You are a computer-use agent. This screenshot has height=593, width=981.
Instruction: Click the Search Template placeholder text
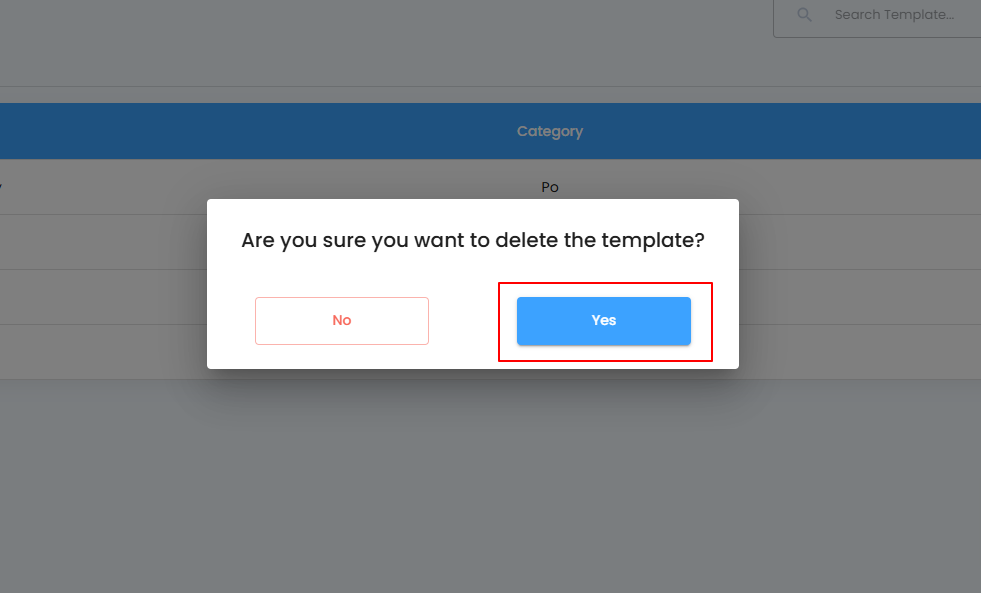(x=894, y=14)
